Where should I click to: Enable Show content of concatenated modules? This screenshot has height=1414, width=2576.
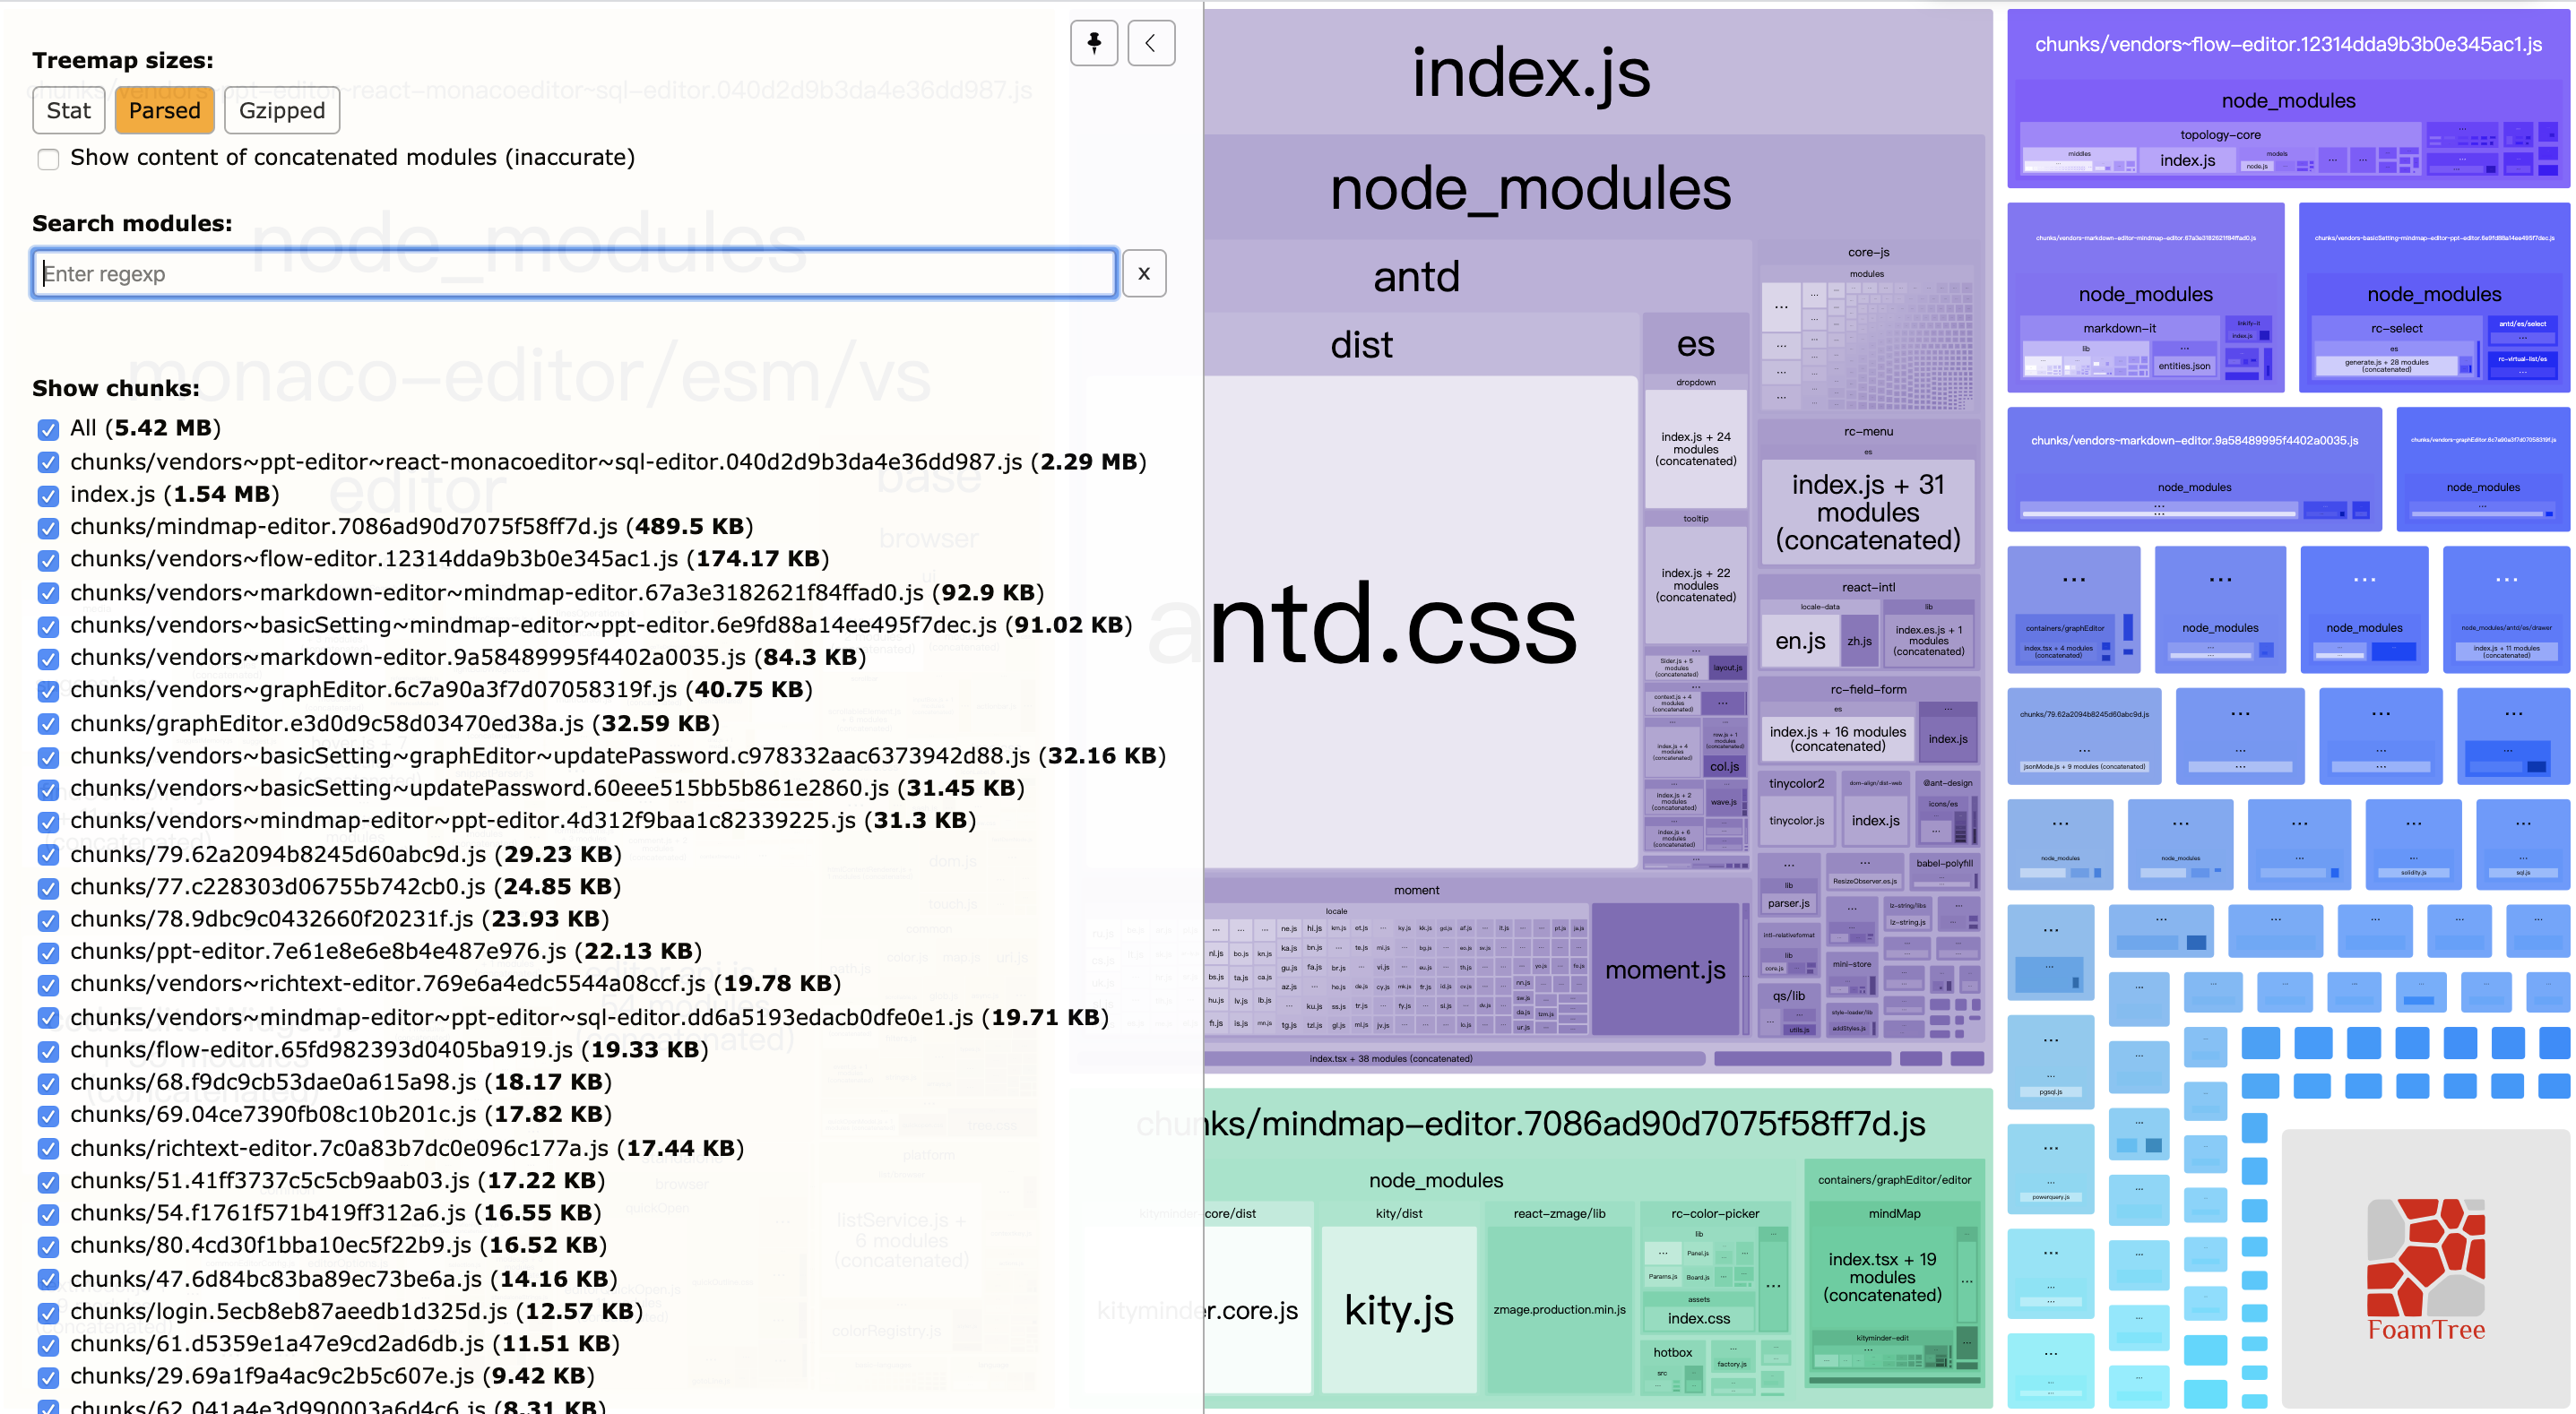click(x=48, y=159)
